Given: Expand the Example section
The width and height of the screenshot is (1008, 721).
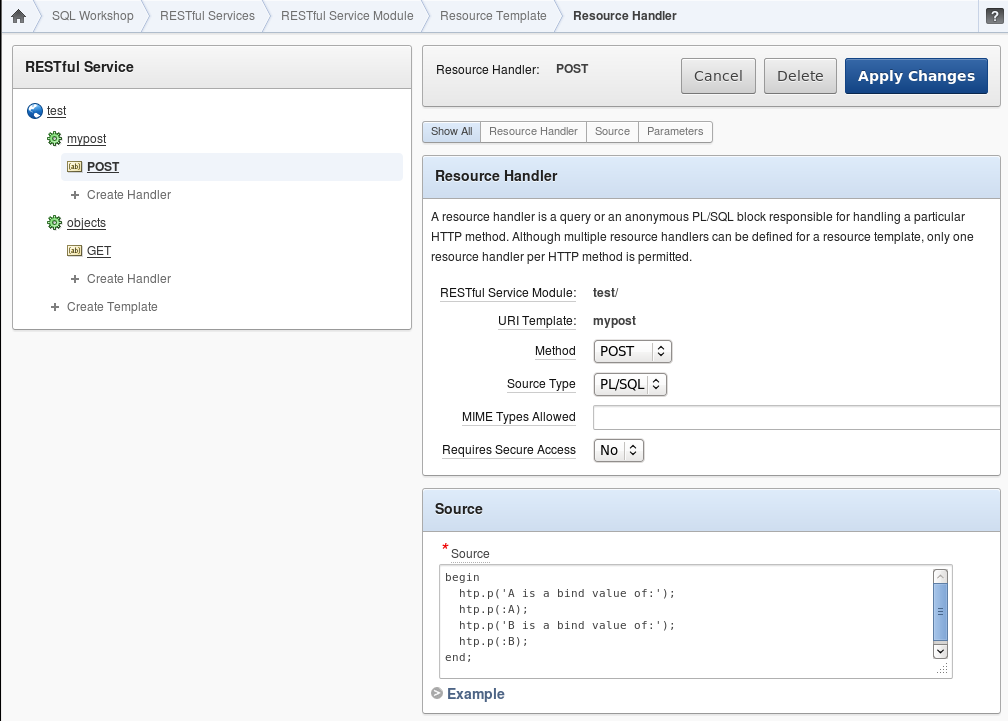Looking at the screenshot, I should point(437,694).
